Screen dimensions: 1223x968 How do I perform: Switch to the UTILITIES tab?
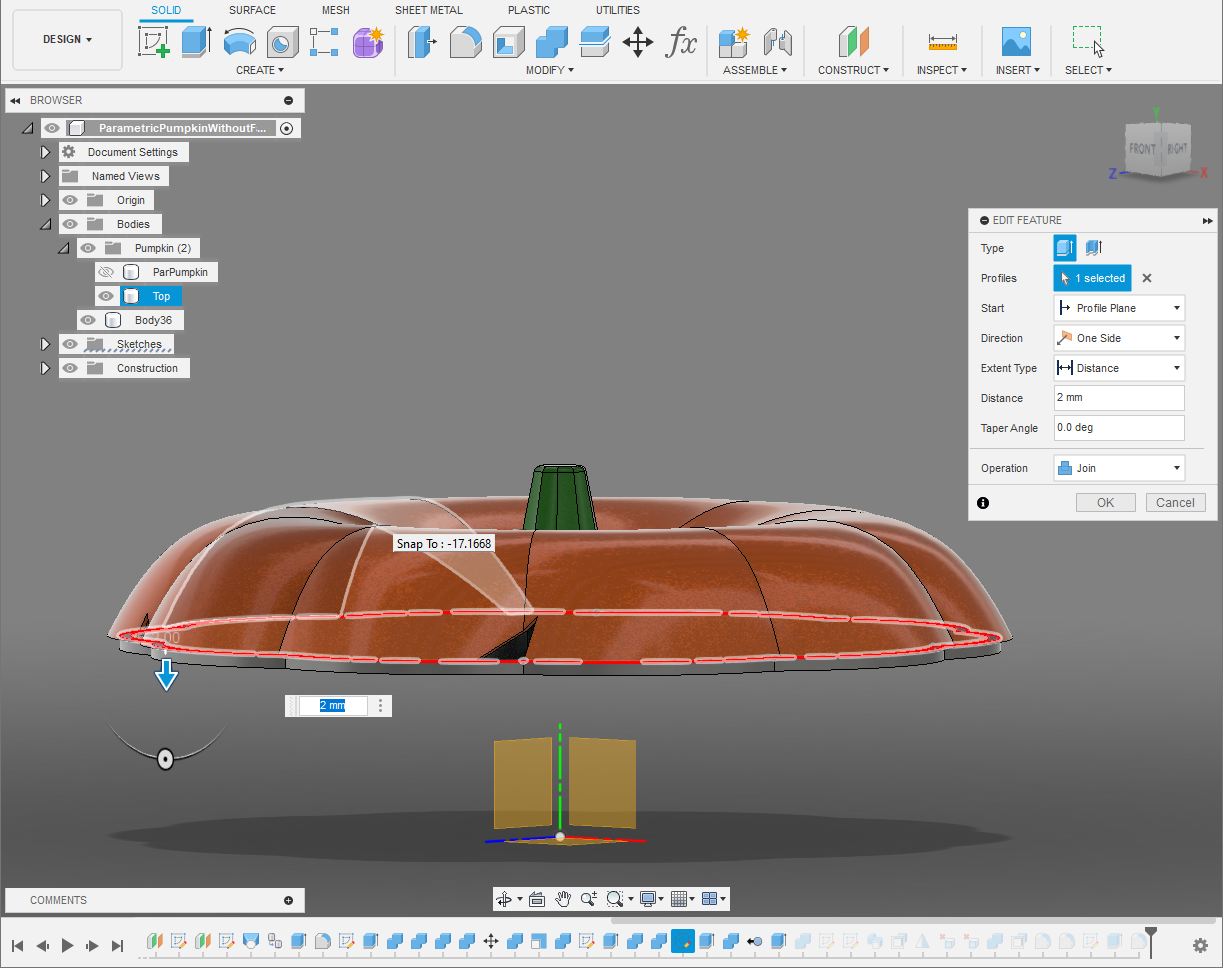[x=618, y=10]
